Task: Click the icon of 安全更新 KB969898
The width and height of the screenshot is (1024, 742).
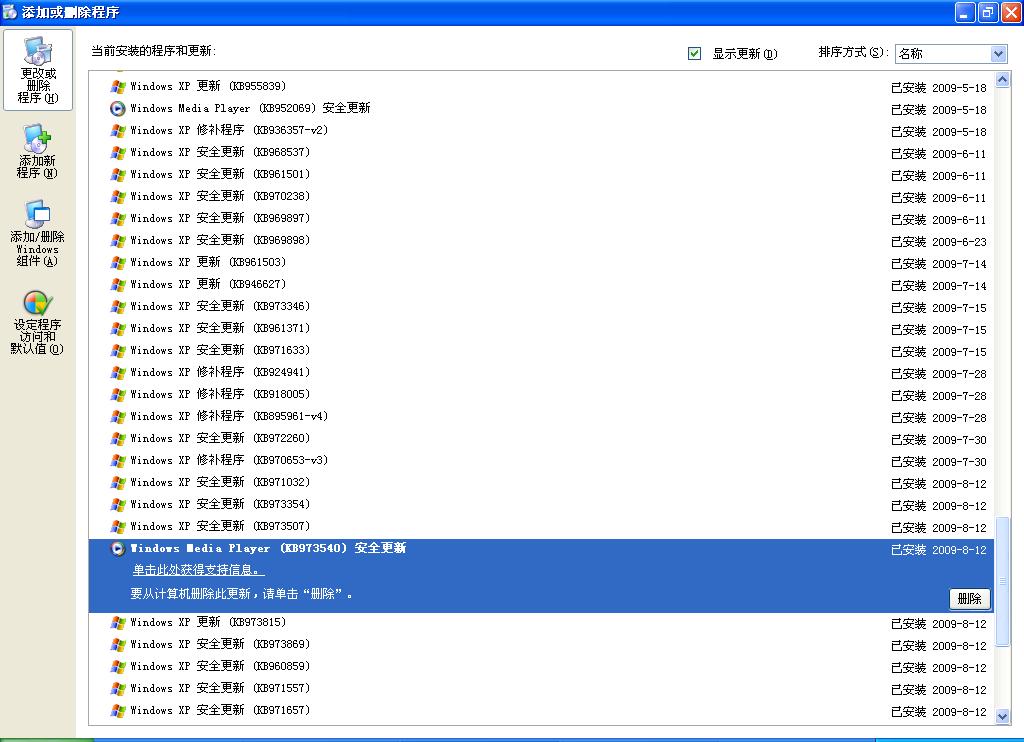Action: [x=118, y=240]
